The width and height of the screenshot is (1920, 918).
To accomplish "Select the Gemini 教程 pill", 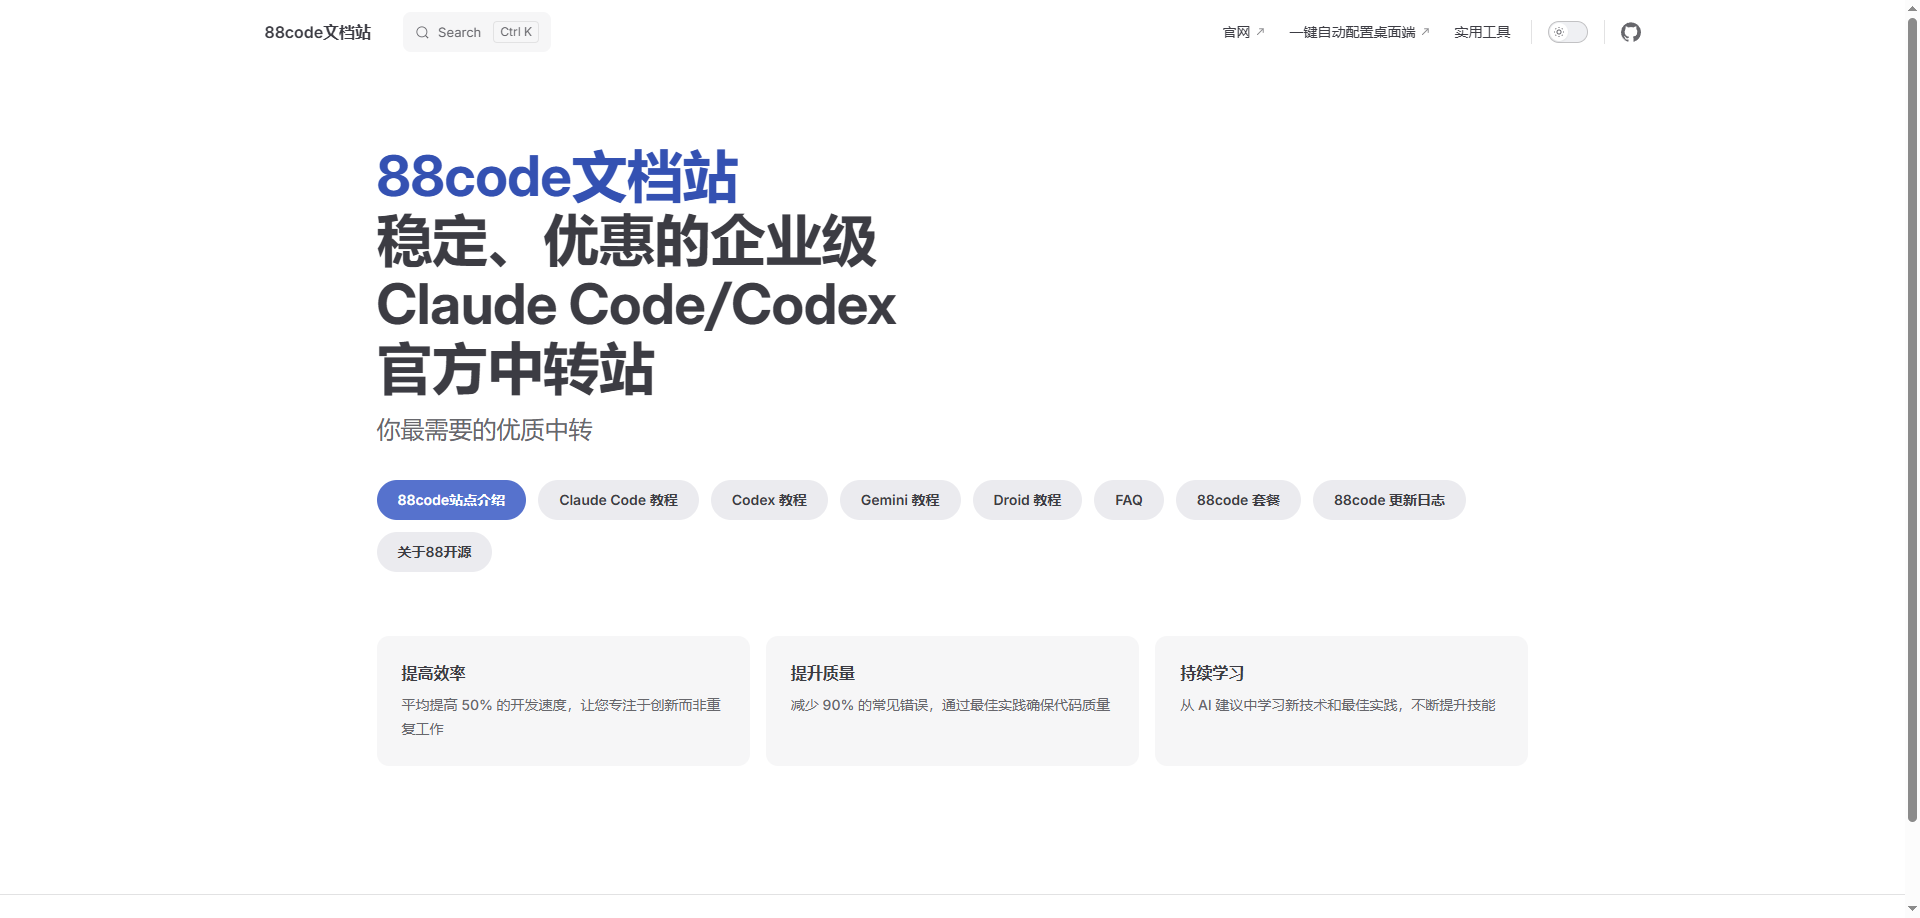I will [x=900, y=500].
